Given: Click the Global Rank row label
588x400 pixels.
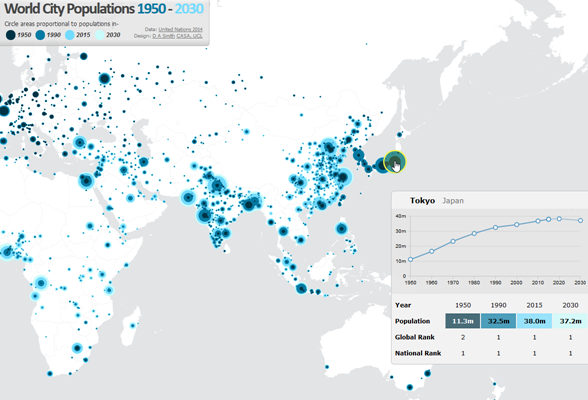Looking at the screenshot, I should click(415, 337).
